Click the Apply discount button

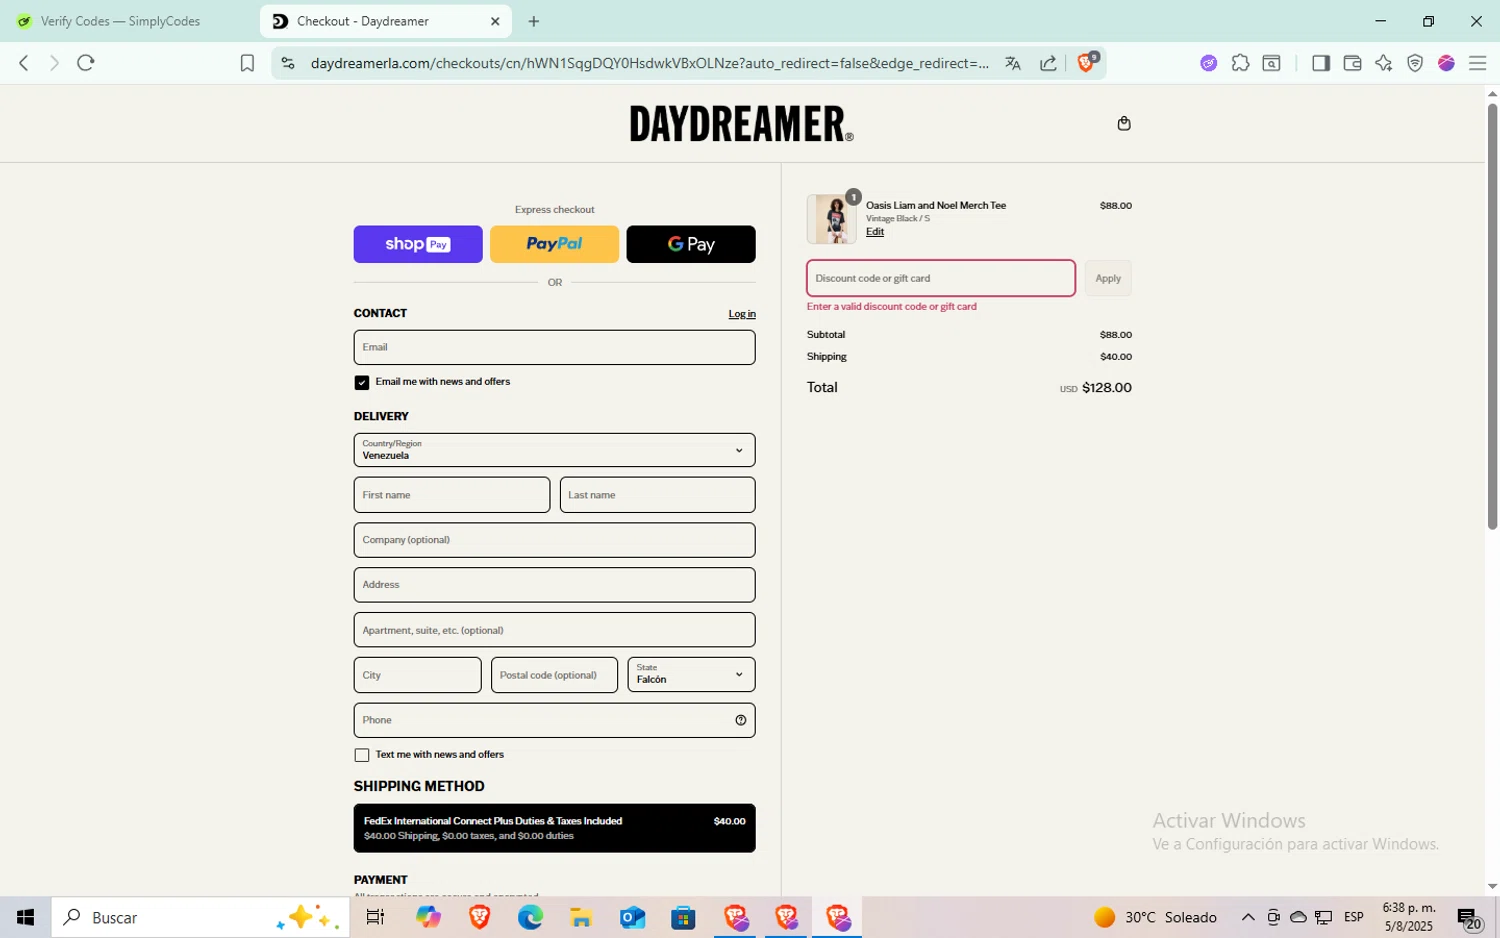(1108, 278)
